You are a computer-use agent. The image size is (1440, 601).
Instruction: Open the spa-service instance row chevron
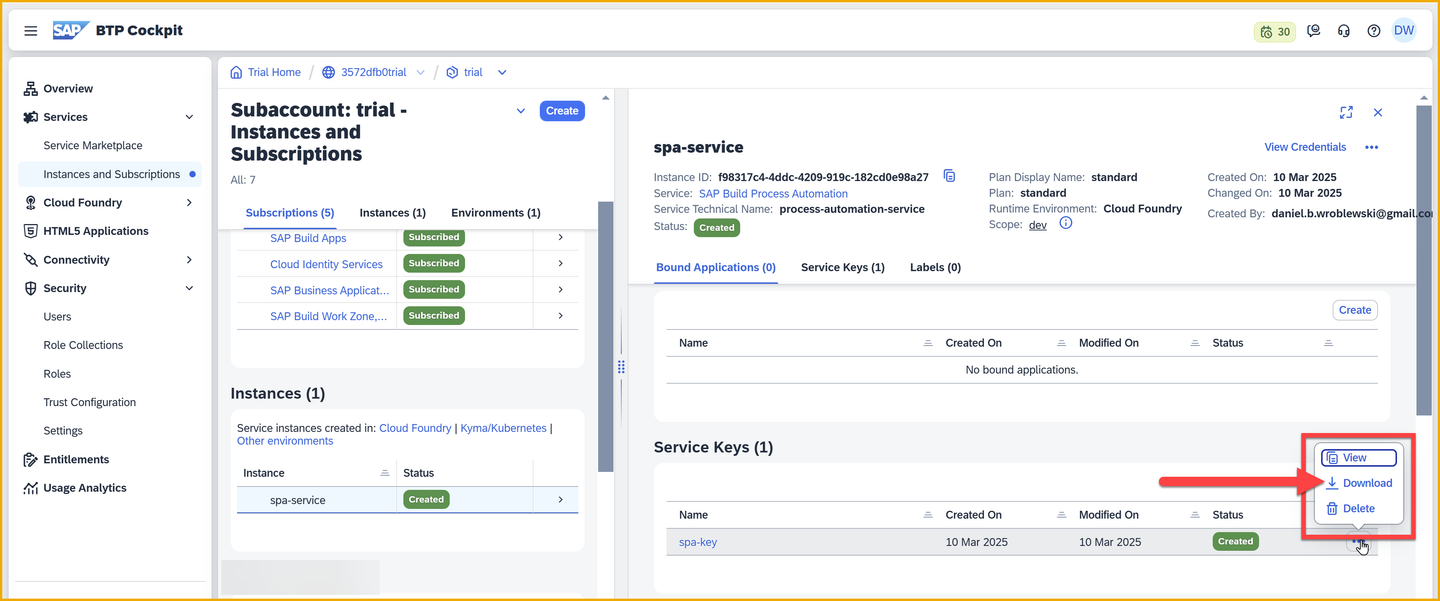tap(560, 499)
